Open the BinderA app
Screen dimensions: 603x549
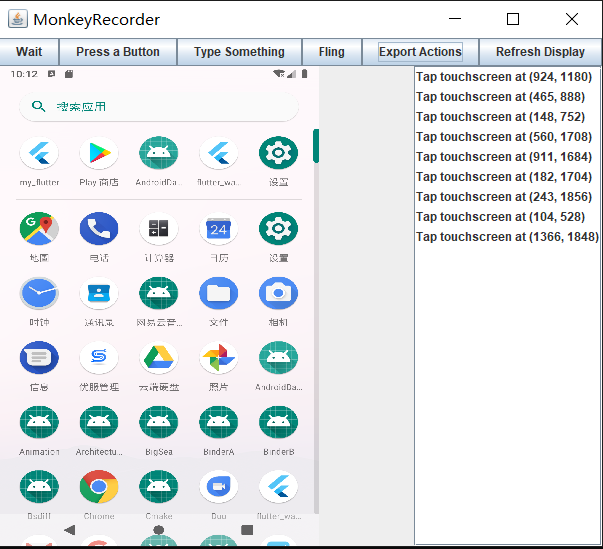coord(218,423)
